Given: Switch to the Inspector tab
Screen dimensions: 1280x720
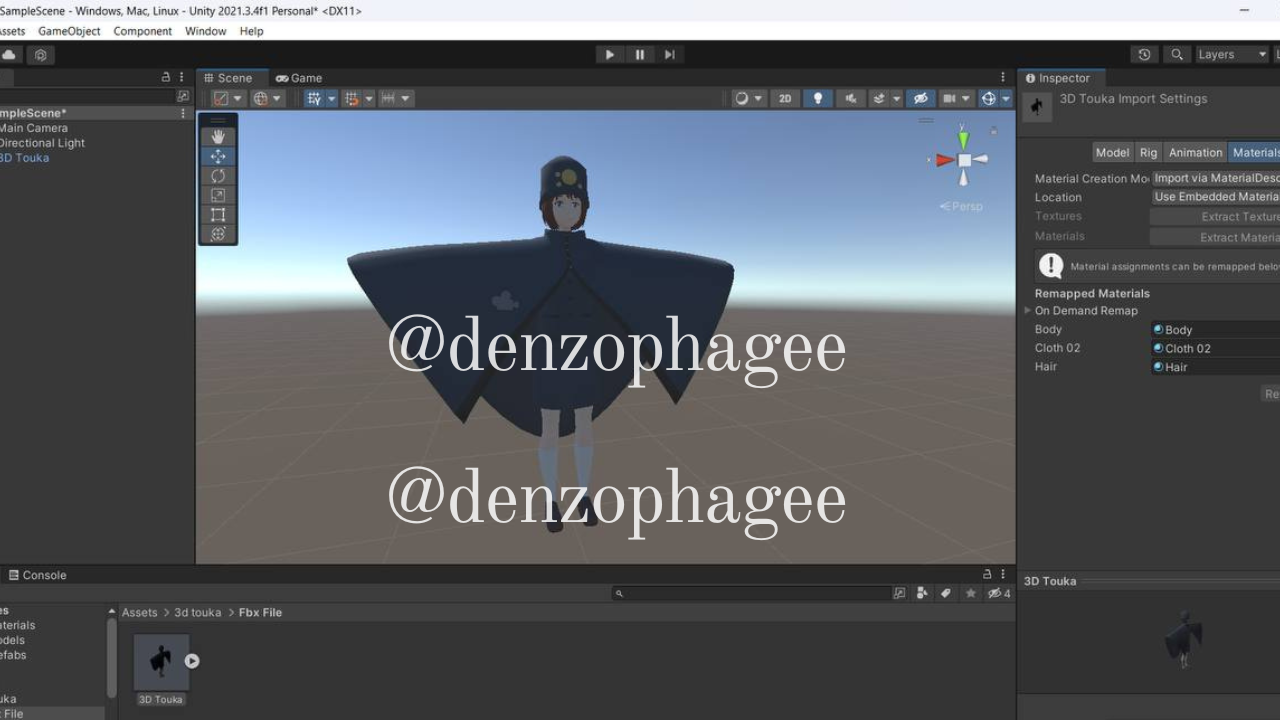Looking at the screenshot, I should (x=1058, y=78).
